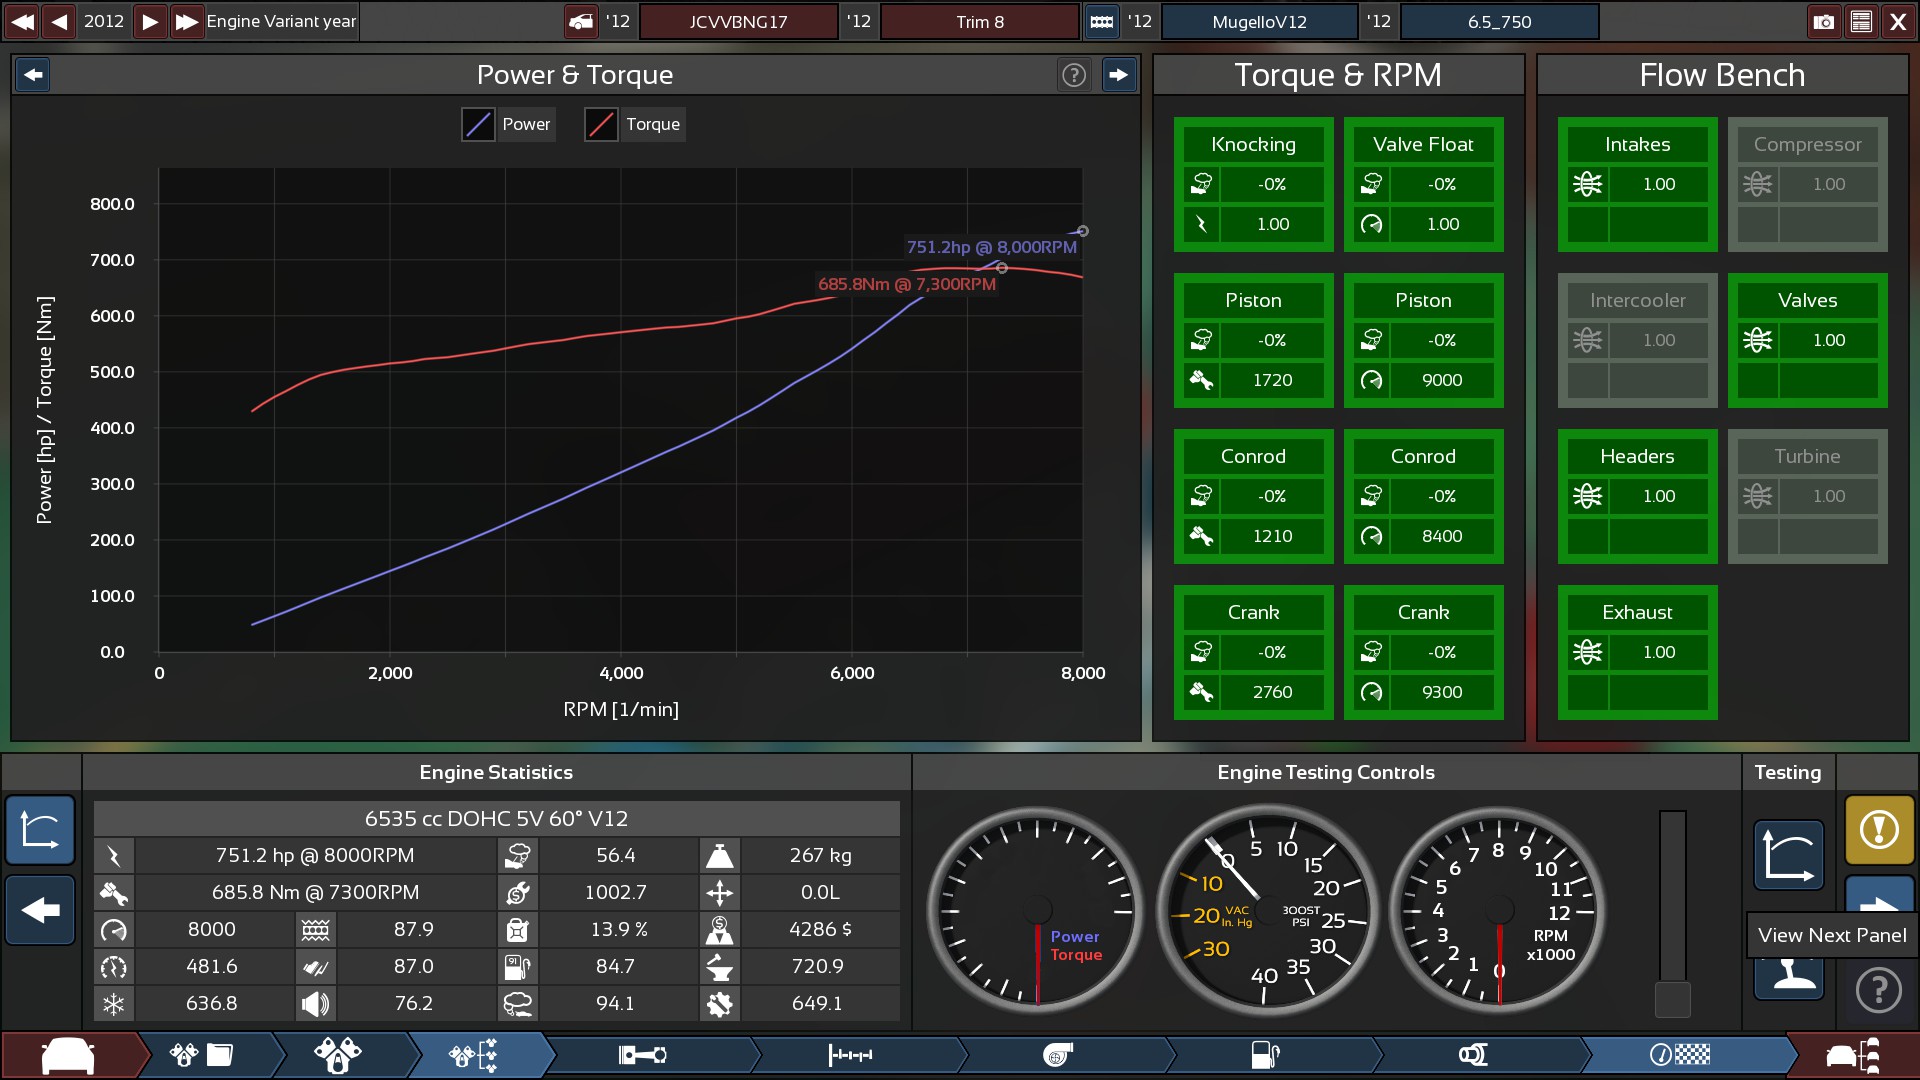Viewport: 1920px width, 1080px height.
Task: Click the View Next Panel arrow button
Action: (1879, 895)
